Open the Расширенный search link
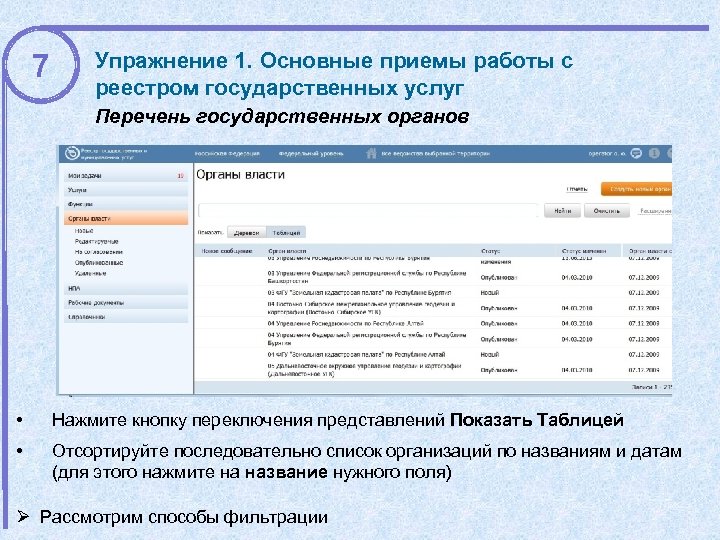 [656, 211]
